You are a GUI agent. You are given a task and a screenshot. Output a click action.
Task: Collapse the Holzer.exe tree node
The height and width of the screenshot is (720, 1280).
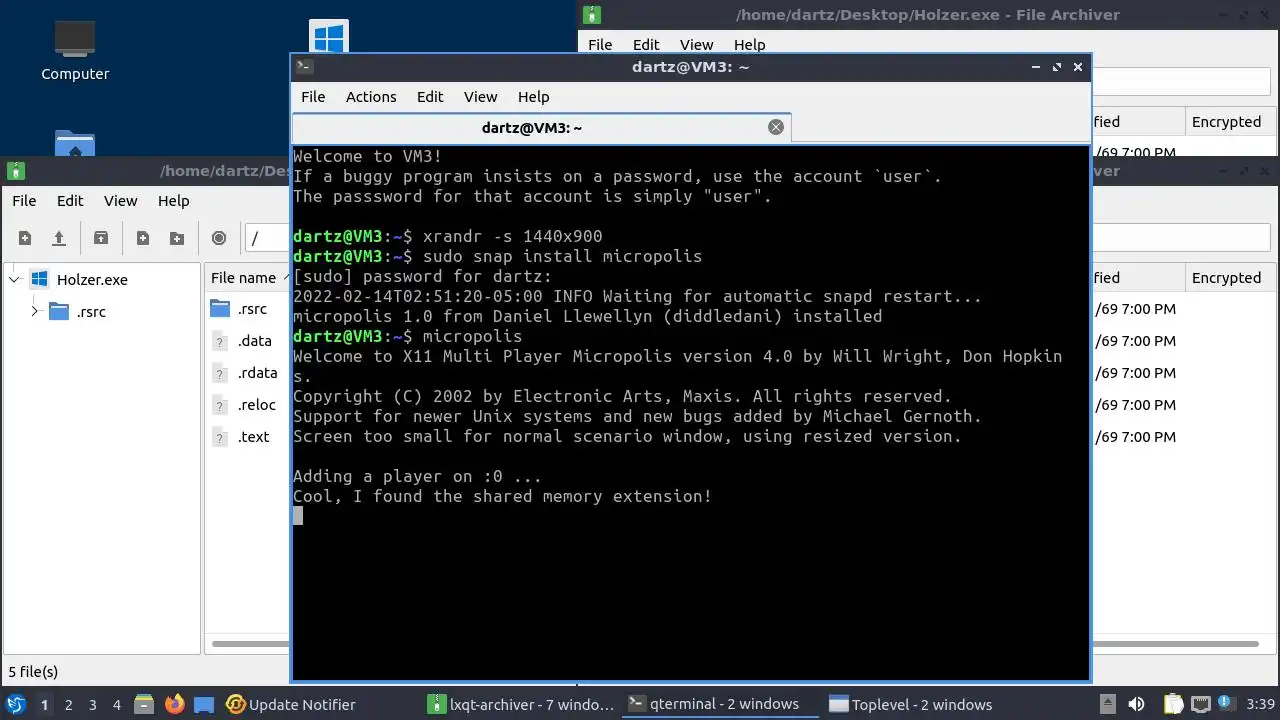coord(14,280)
